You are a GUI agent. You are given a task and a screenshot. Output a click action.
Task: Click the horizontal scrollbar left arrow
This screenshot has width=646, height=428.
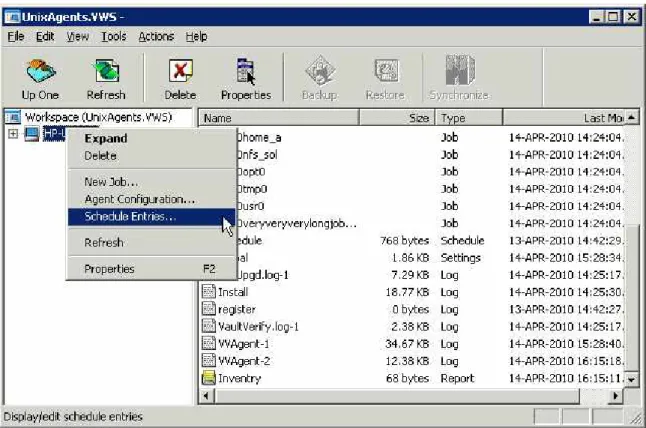click(x=206, y=396)
